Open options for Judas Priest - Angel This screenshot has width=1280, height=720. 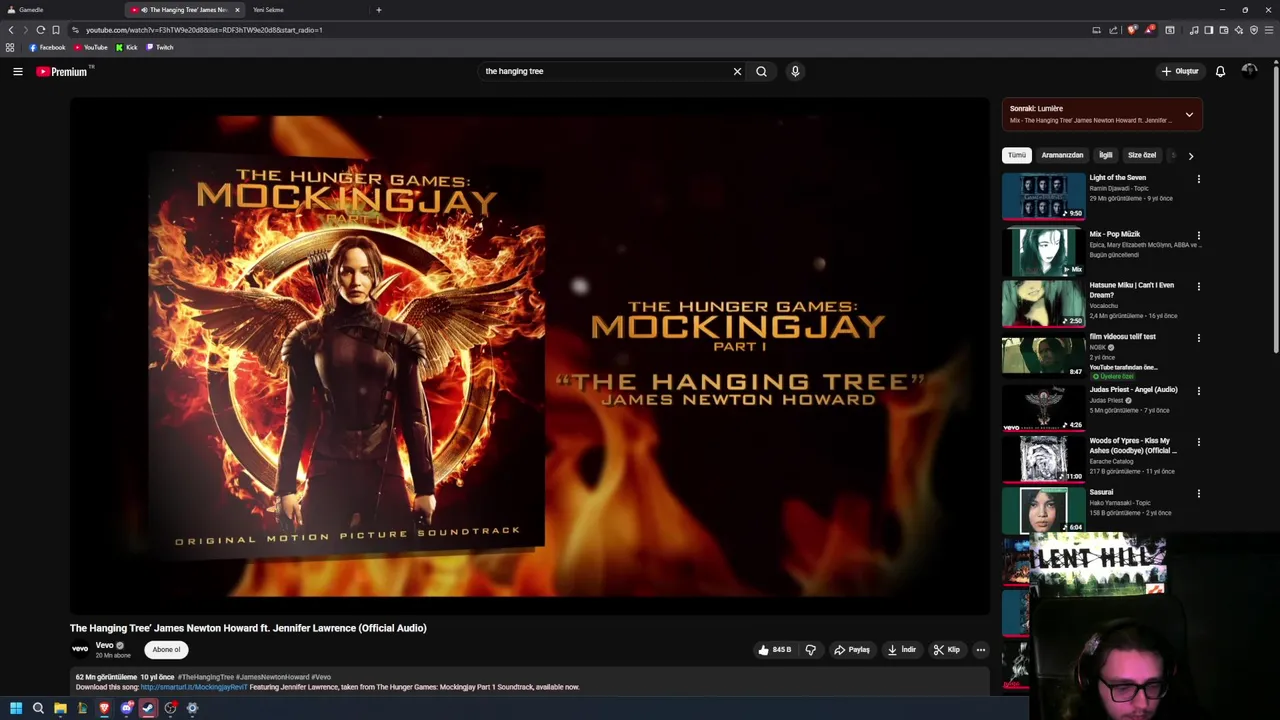click(1198, 391)
